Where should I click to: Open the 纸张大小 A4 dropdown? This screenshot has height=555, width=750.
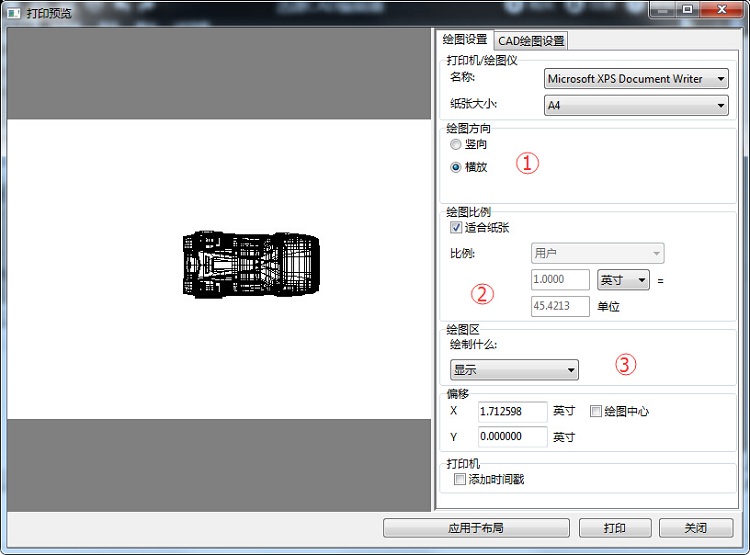(x=636, y=105)
